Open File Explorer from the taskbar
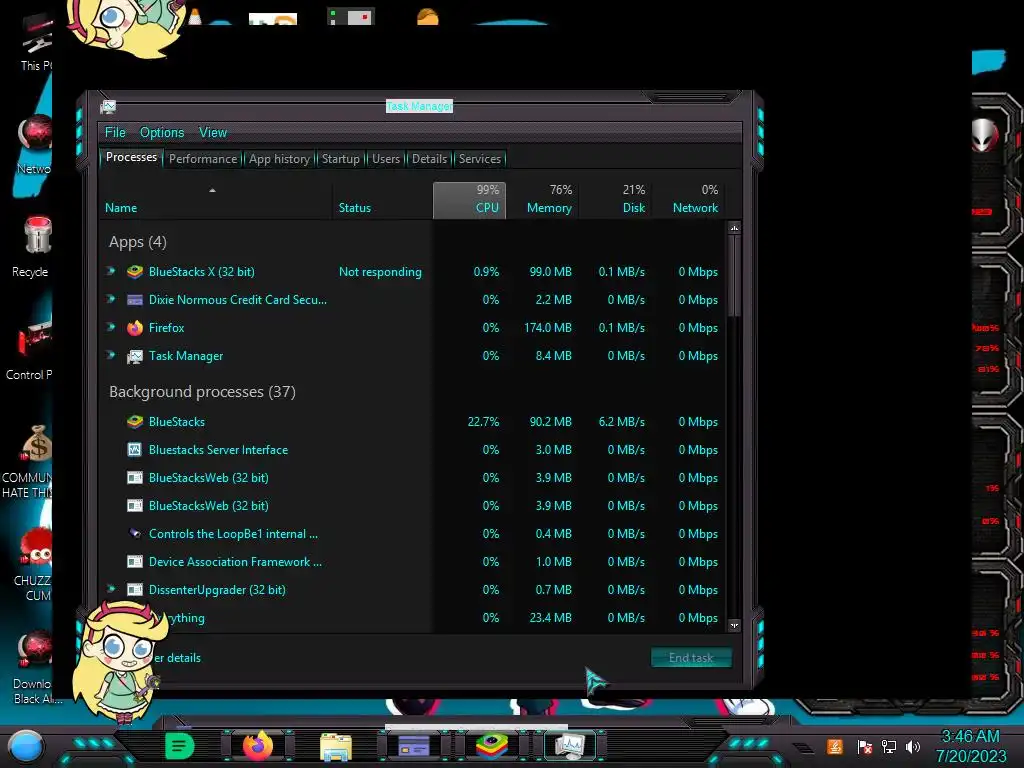 coord(336,746)
